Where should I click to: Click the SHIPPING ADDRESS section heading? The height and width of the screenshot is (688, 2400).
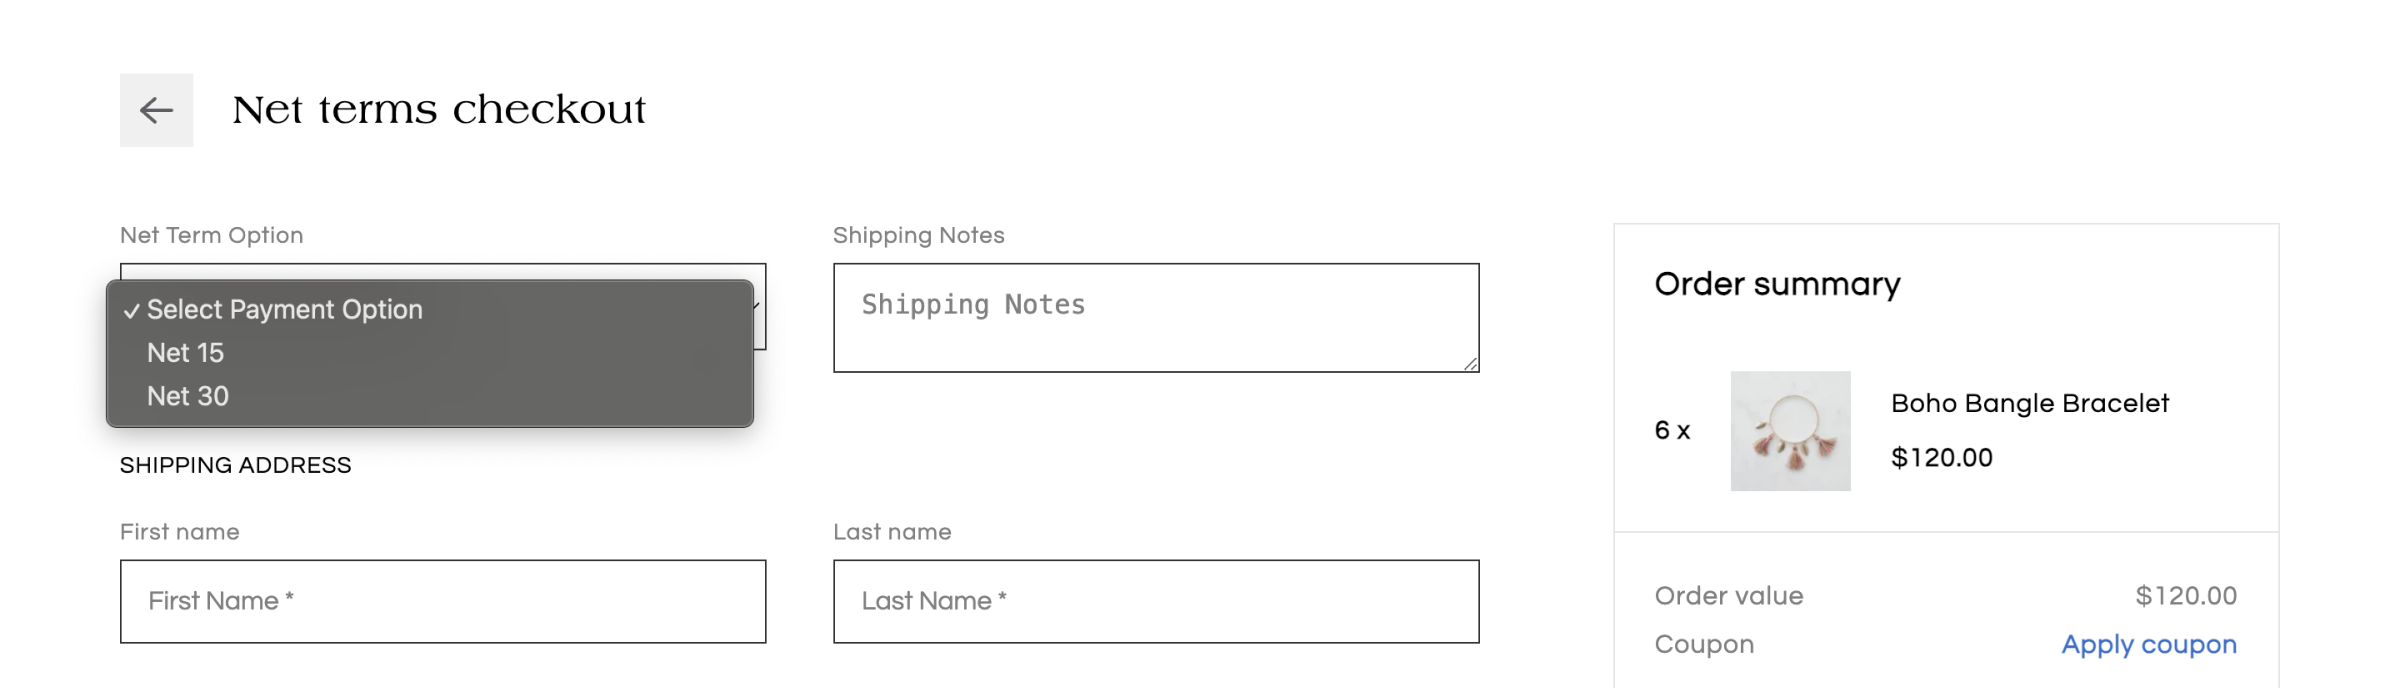(236, 465)
